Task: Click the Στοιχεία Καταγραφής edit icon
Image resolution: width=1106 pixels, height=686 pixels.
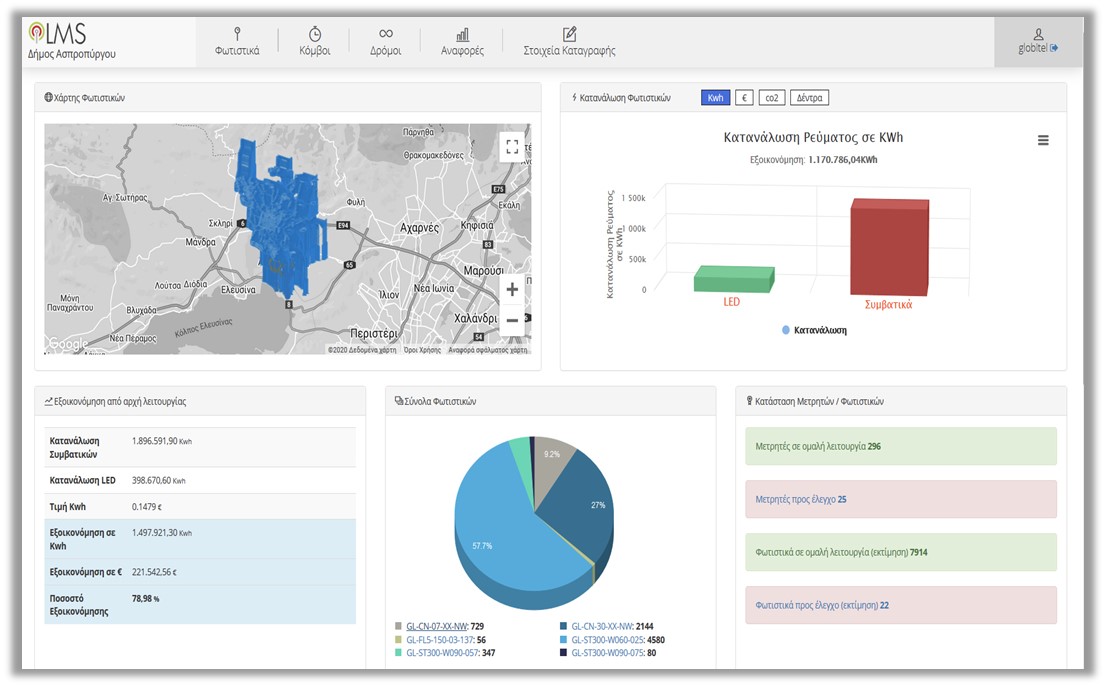Action: point(569,34)
